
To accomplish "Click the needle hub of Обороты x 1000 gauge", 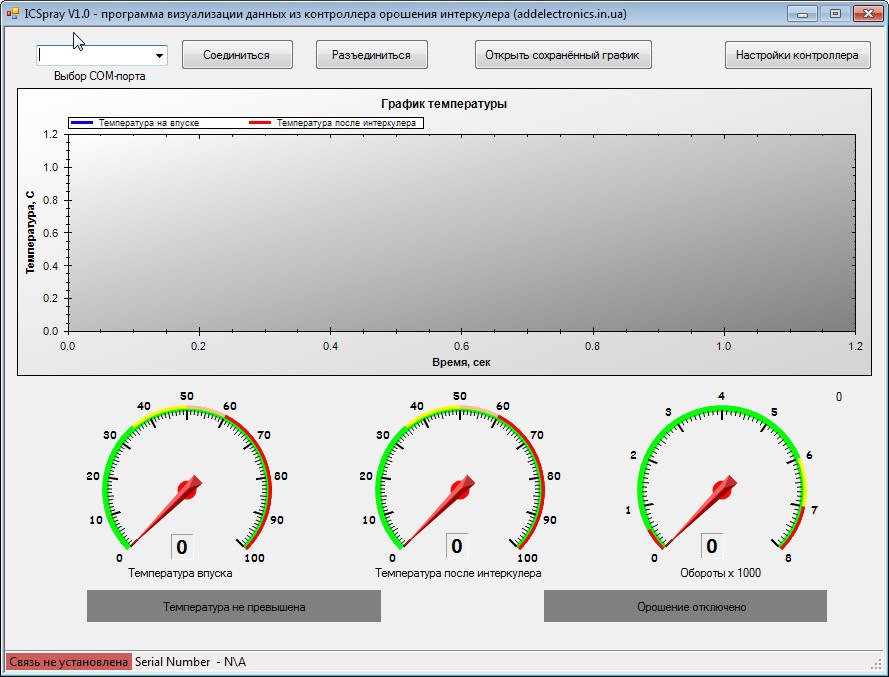I will point(722,489).
